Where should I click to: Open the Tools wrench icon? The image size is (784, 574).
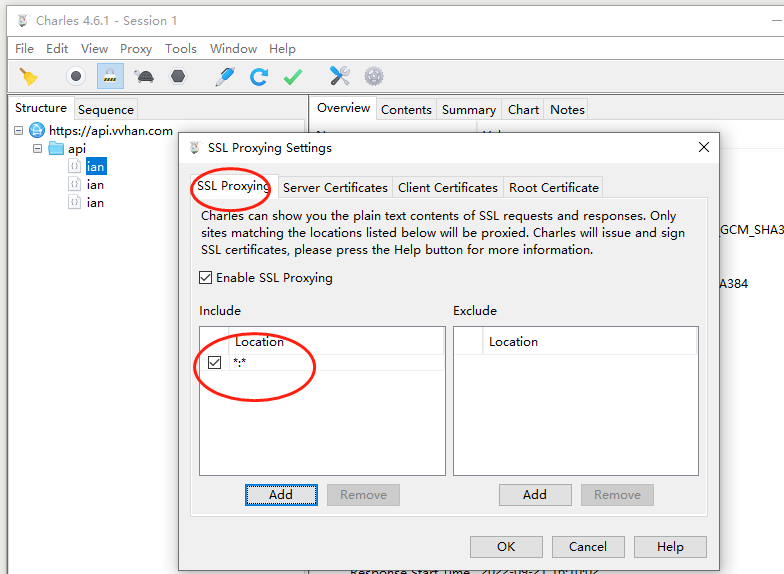pyautogui.click(x=340, y=76)
